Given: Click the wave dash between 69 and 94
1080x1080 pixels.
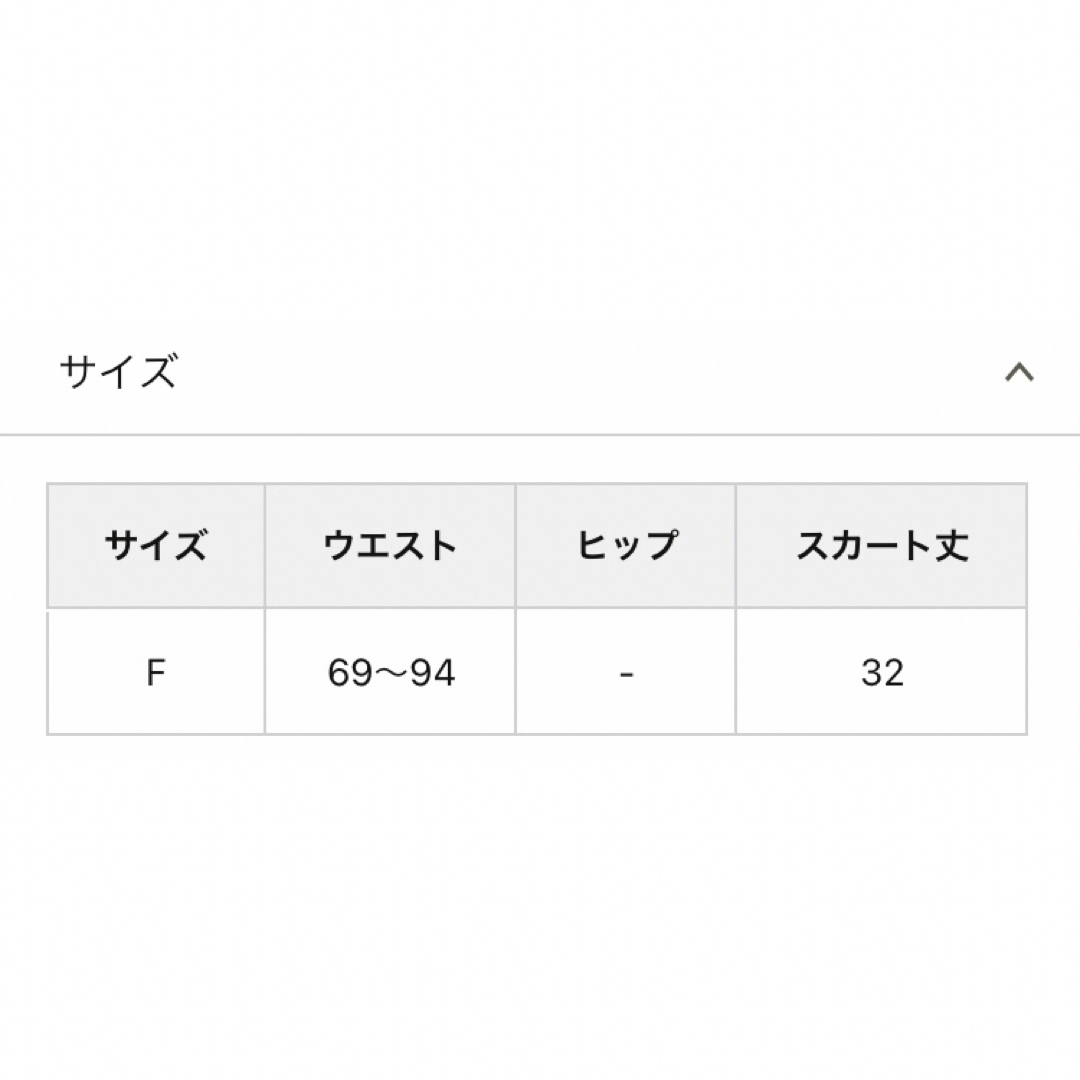Looking at the screenshot, I should (x=391, y=673).
